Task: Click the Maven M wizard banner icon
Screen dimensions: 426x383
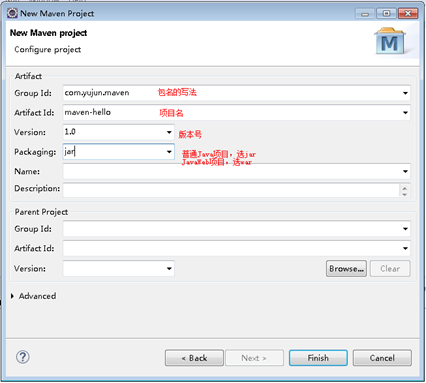Action: point(390,41)
